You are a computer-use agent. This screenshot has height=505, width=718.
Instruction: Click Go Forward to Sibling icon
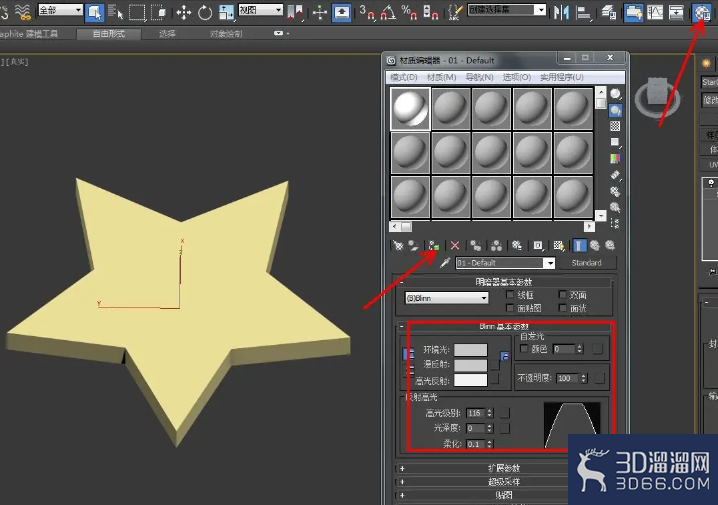click(610, 245)
